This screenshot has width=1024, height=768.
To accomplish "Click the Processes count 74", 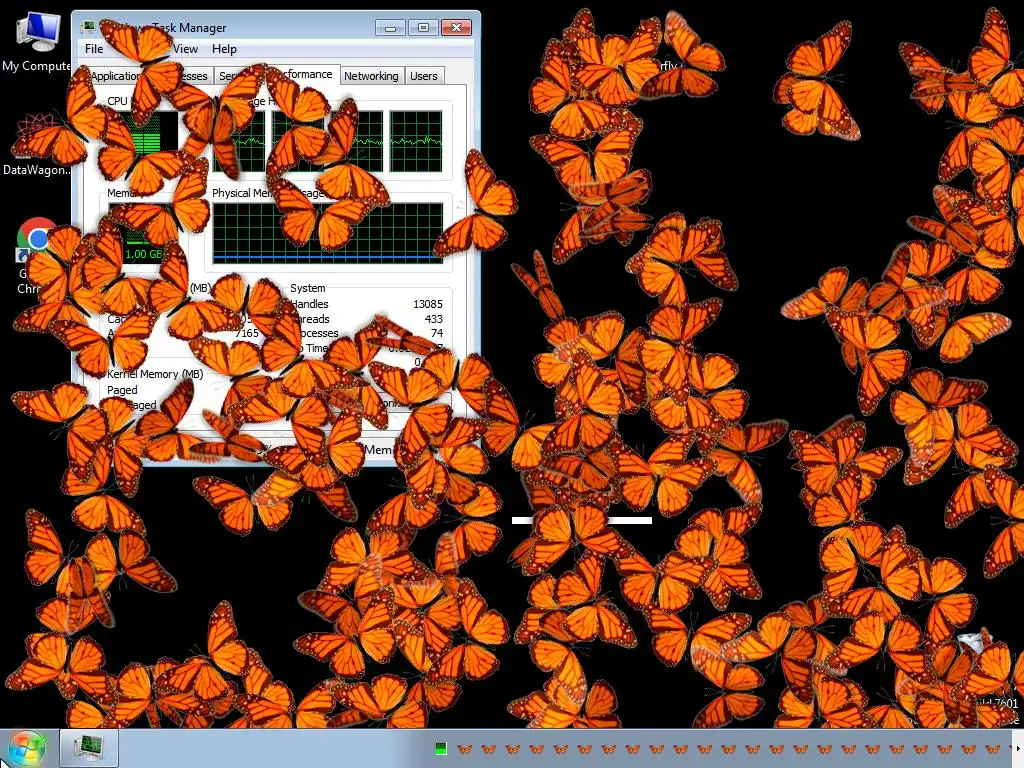I will (437, 333).
